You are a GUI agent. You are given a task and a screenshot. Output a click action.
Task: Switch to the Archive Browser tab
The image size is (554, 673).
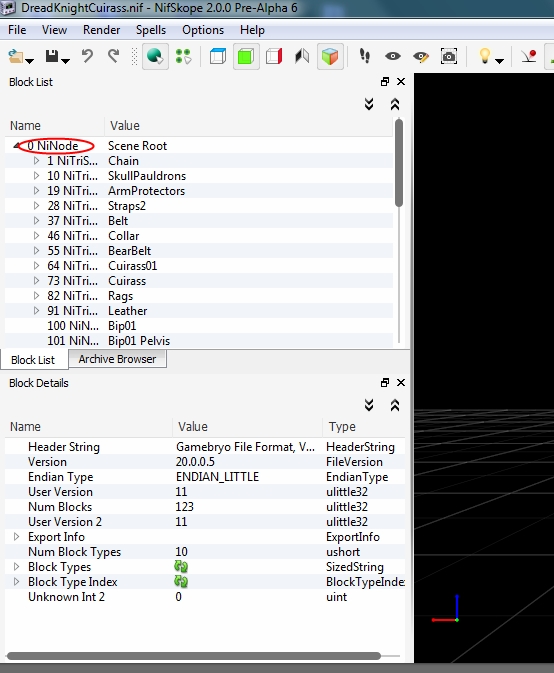117,359
